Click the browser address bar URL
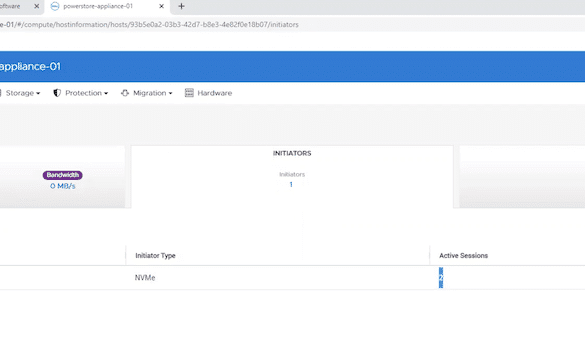This screenshot has width=585, height=361. [x=149, y=25]
